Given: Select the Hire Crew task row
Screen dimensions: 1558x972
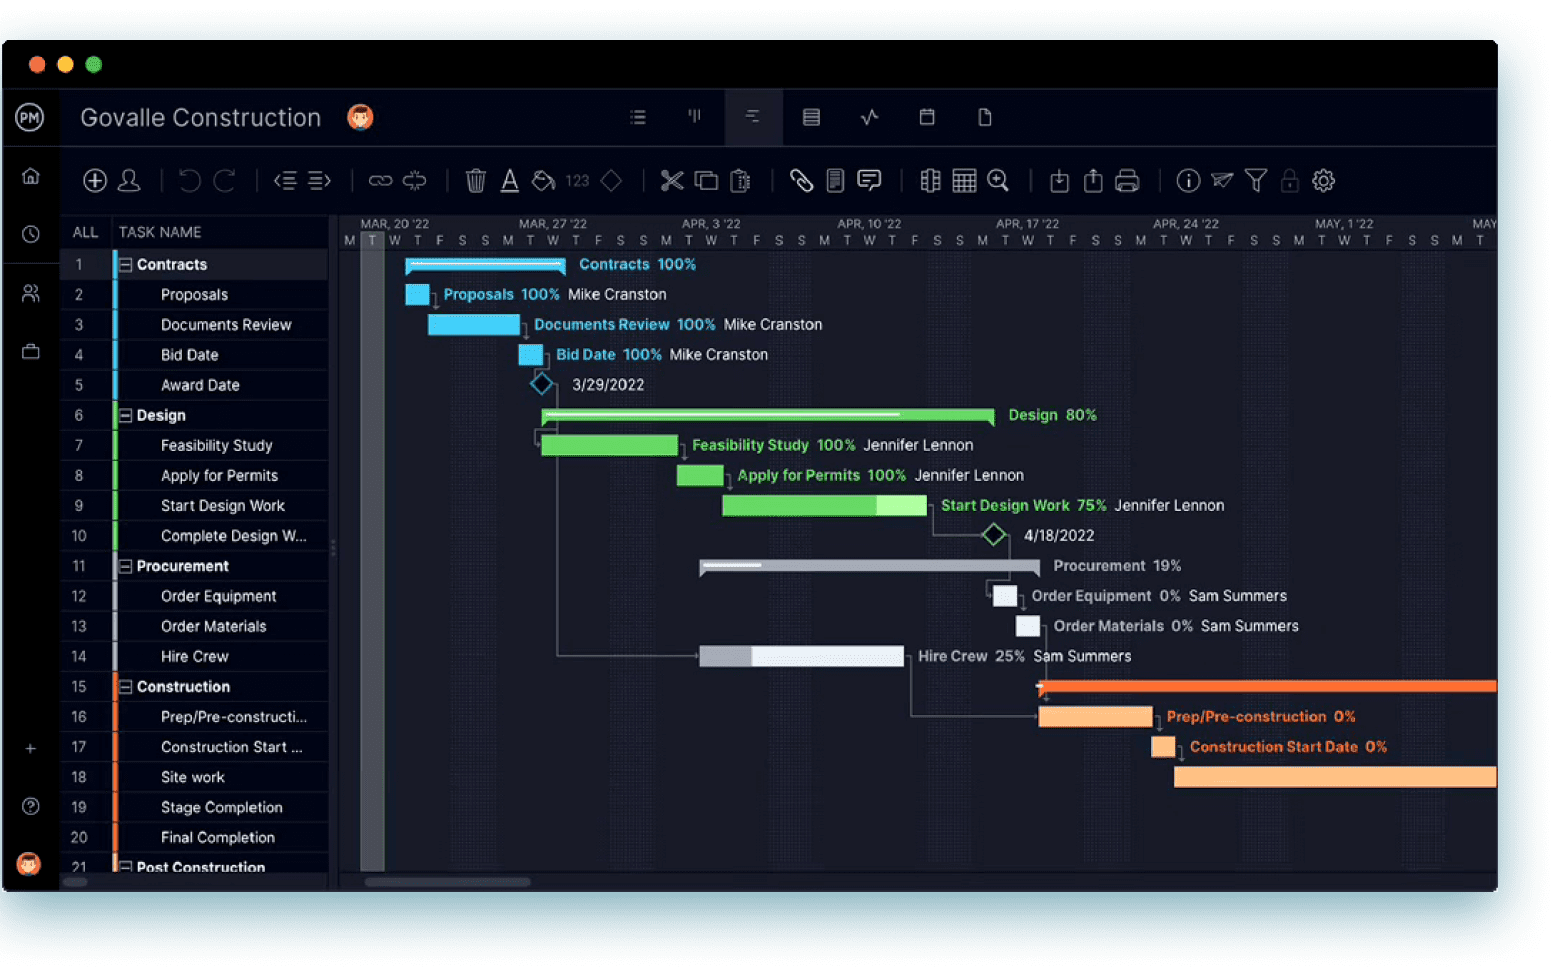Looking at the screenshot, I should [195, 656].
